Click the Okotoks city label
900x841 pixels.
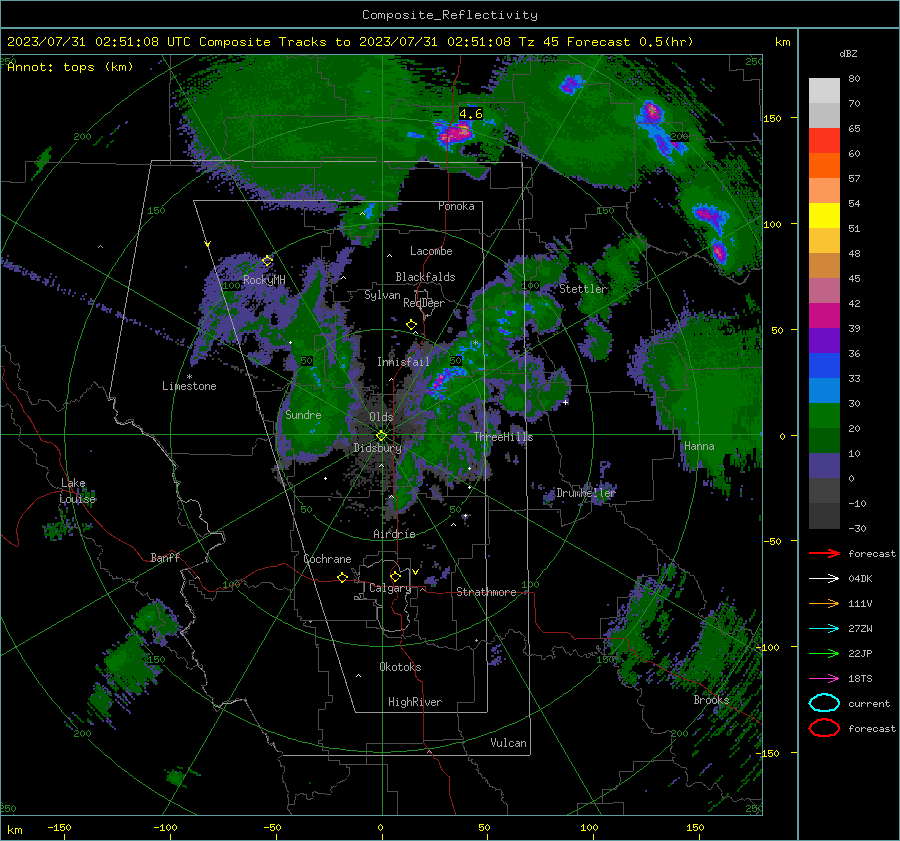[400, 667]
